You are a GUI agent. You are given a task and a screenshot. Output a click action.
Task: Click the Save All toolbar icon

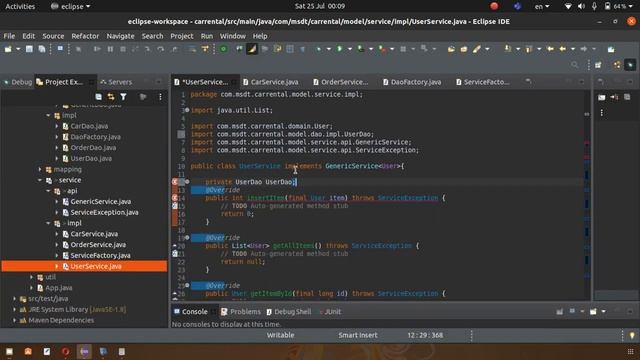click(x=42, y=49)
